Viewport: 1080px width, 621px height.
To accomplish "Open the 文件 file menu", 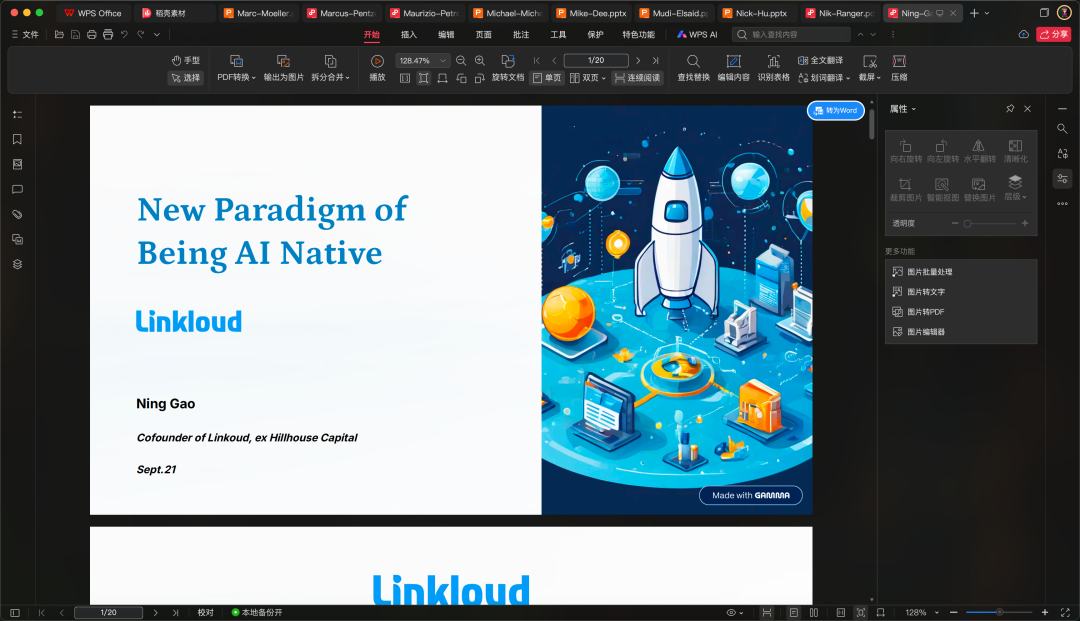I will (x=25, y=34).
